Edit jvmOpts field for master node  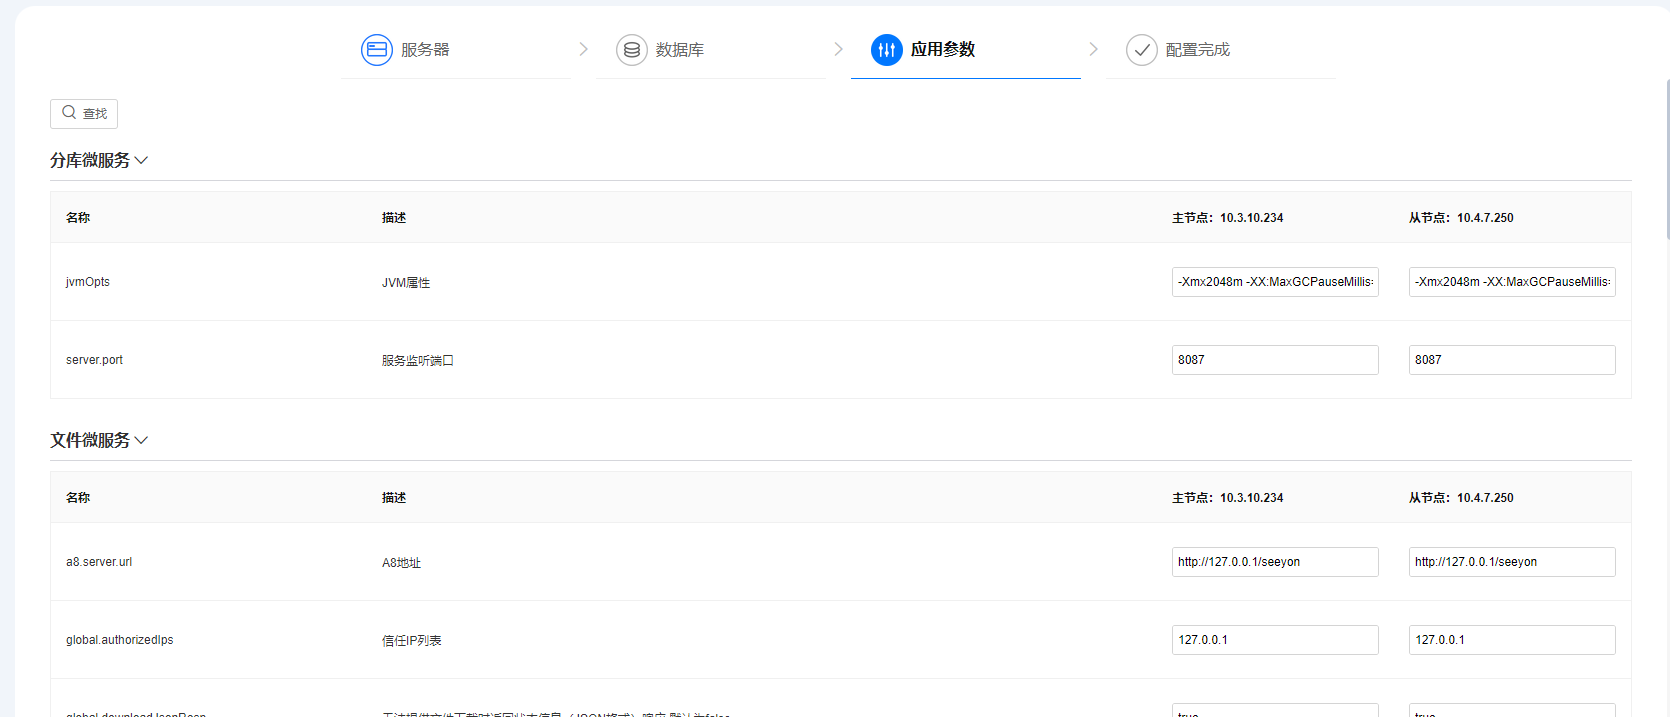(1275, 282)
